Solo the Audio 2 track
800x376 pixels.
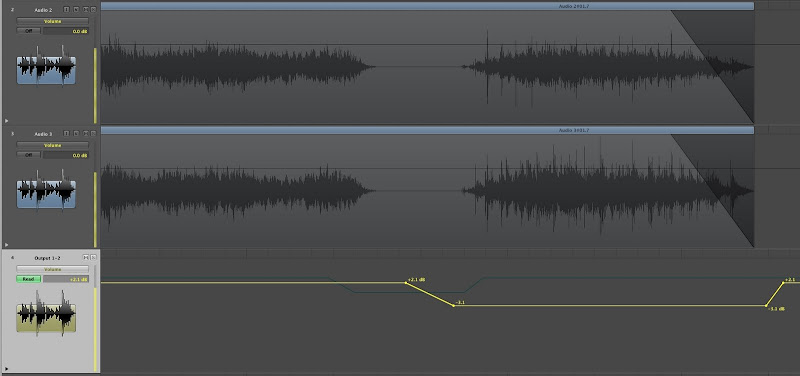pos(93,9)
